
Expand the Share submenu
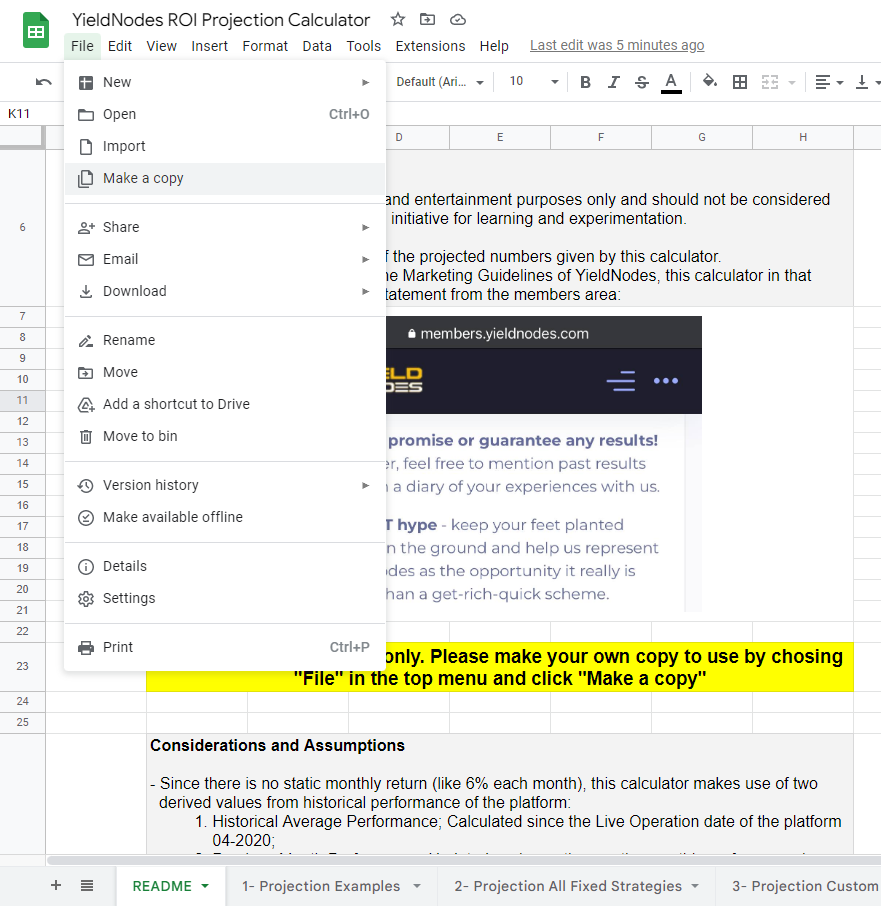[x=225, y=227]
